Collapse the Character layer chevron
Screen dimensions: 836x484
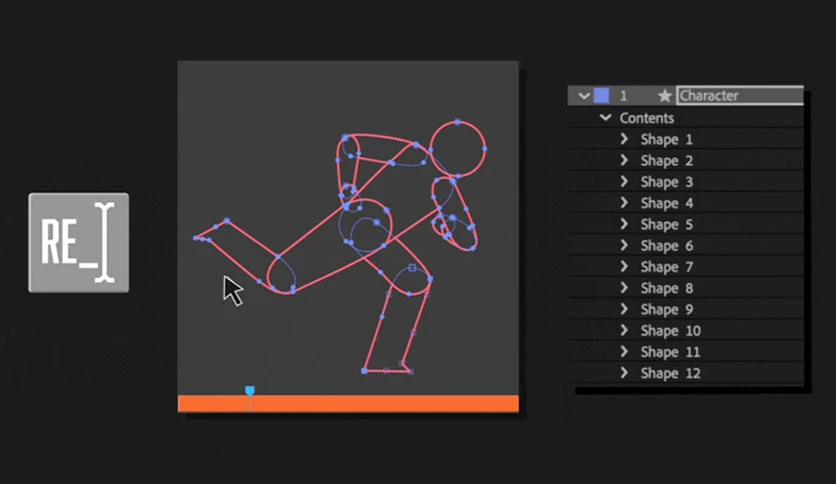(584, 96)
